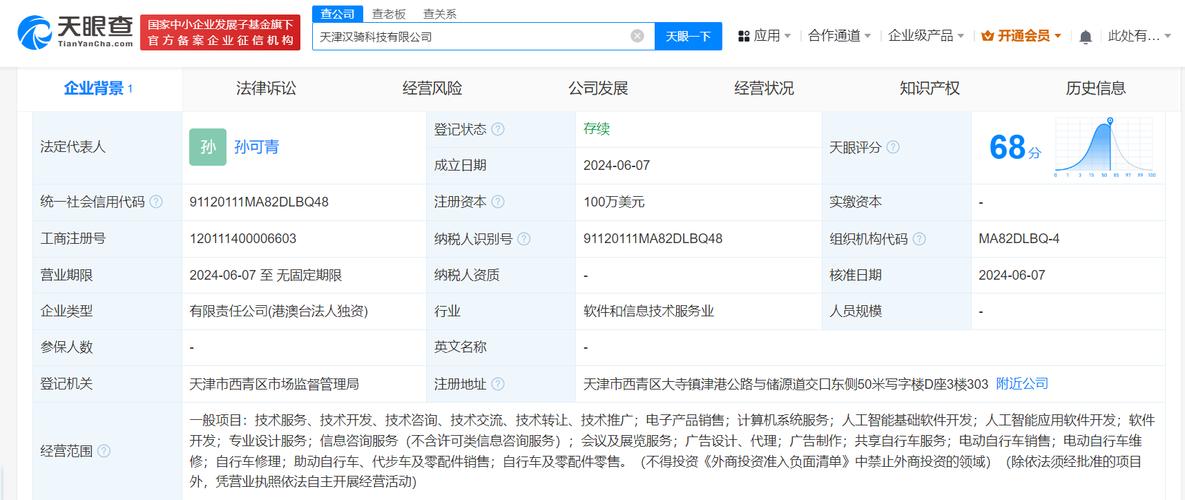1185x500 pixels.
Task: Open help icon beside 经营范围
Action: coord(104,451)
